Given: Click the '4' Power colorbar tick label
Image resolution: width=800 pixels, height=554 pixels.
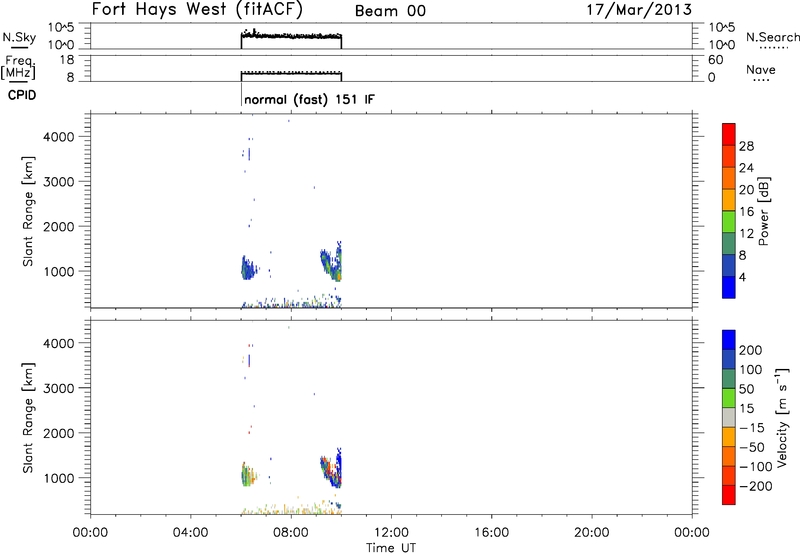Looking at the screenshot, I should 742,278.
